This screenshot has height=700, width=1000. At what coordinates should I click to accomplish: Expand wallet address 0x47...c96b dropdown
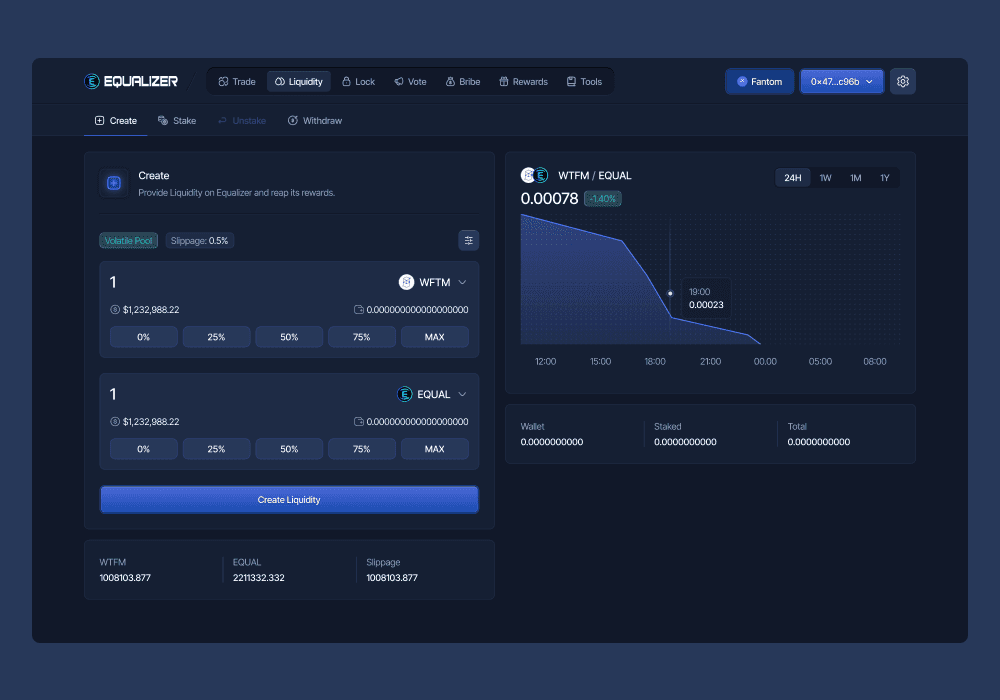(842, 82)
